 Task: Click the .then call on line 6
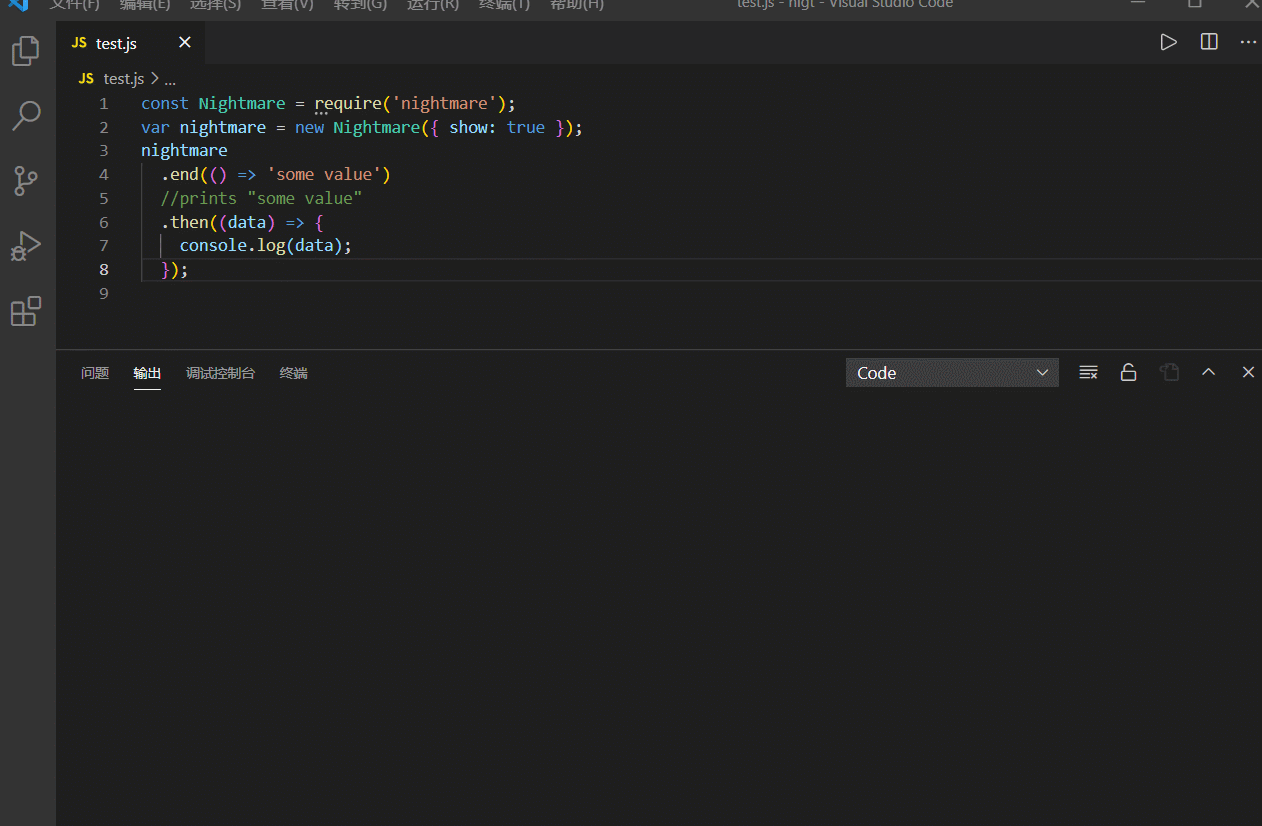point(185,222)
